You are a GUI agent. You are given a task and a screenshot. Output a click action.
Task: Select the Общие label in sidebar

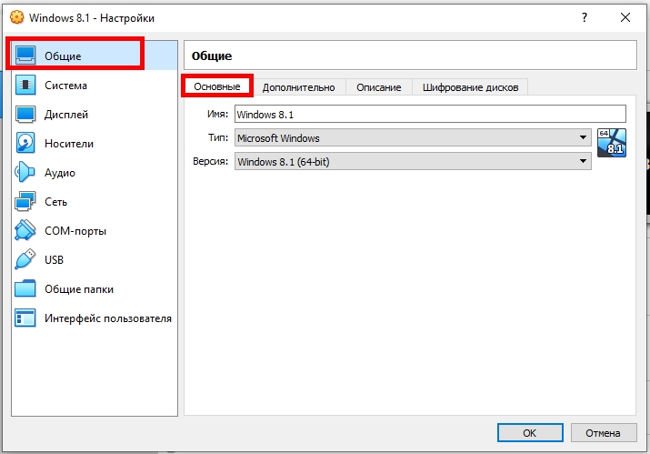click(63, 56)
